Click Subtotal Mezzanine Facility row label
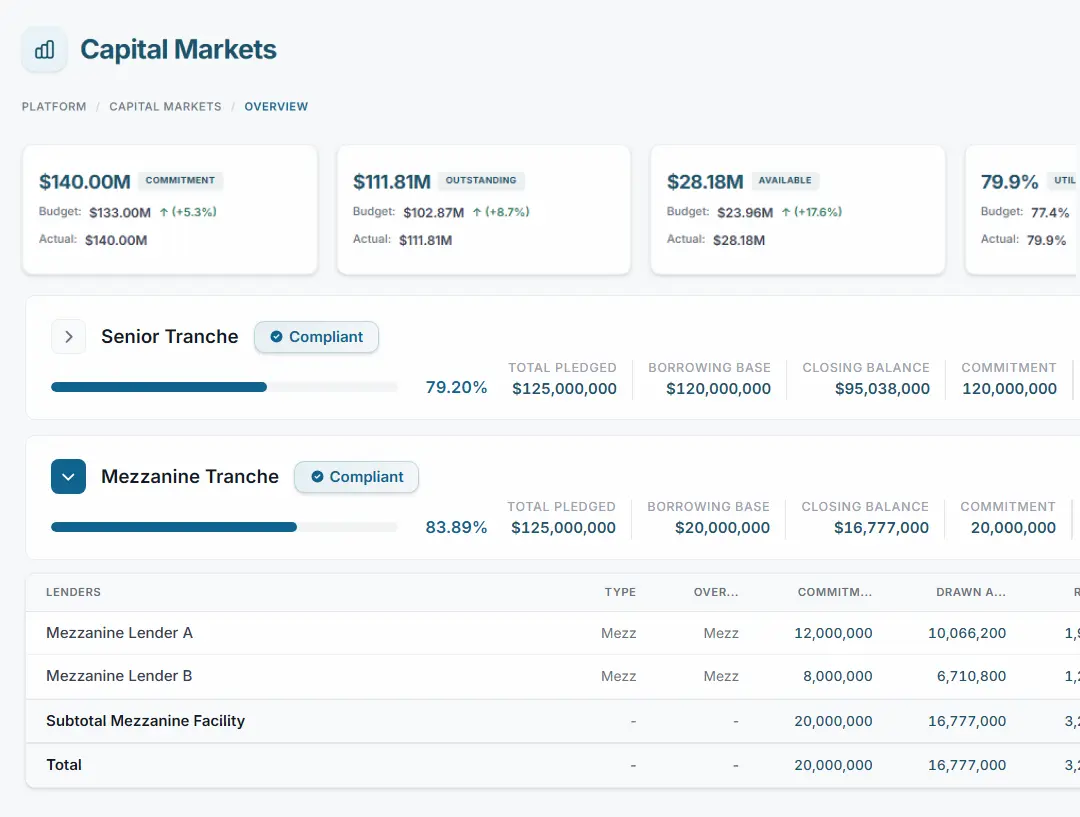The width and height of the screenshot is (1080, 817). (145, 721)
